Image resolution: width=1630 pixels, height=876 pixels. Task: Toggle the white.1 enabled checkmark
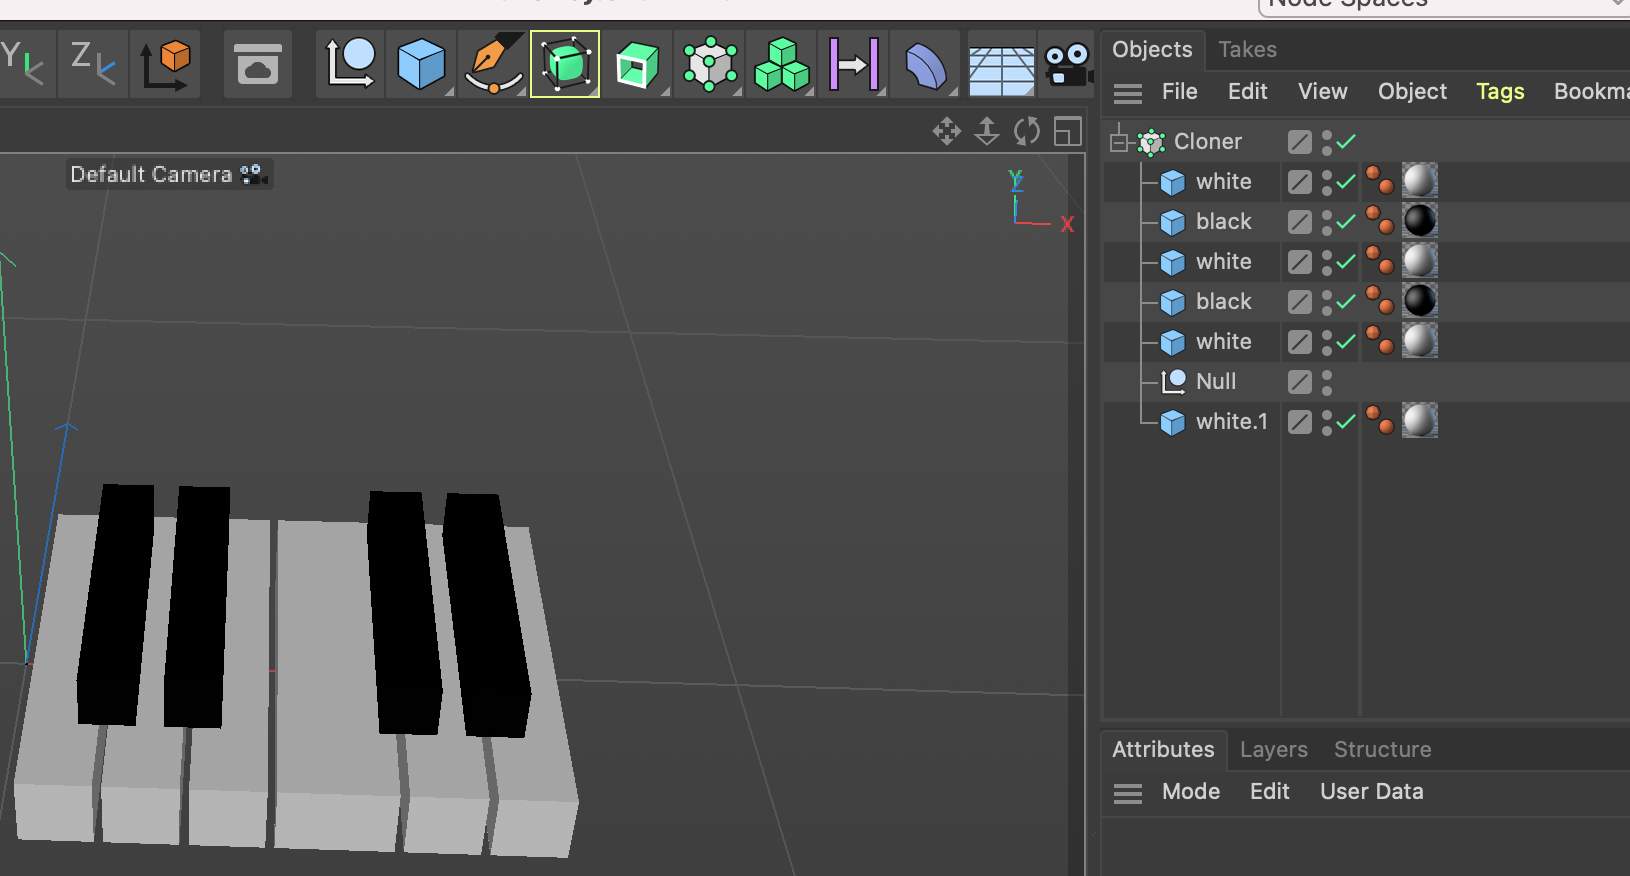pyautogui.click(x=1346, y=421)
